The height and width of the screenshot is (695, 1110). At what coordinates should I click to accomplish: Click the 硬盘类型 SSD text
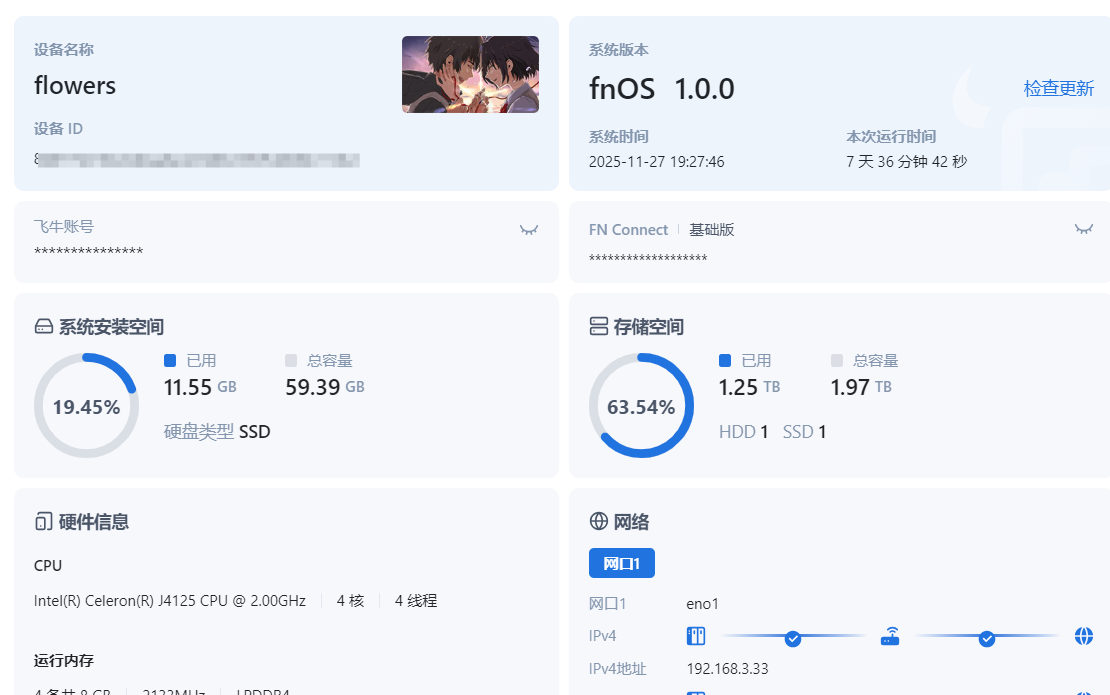[x=217, y=432]
